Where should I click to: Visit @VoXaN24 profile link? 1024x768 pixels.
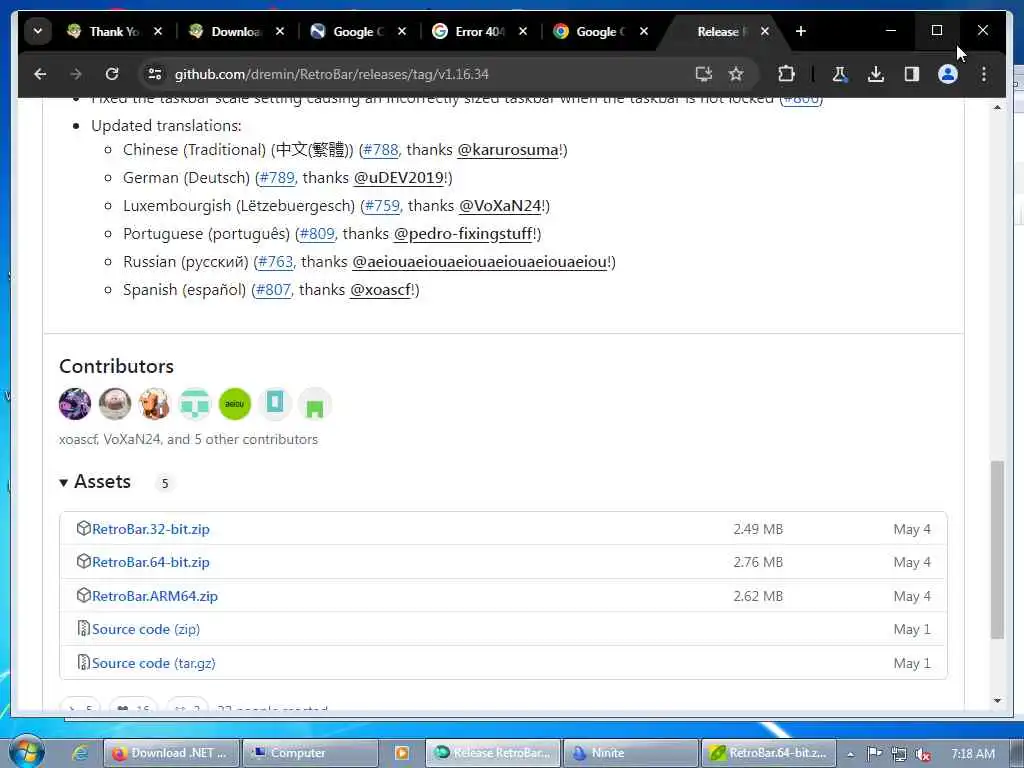click(500, 206)
